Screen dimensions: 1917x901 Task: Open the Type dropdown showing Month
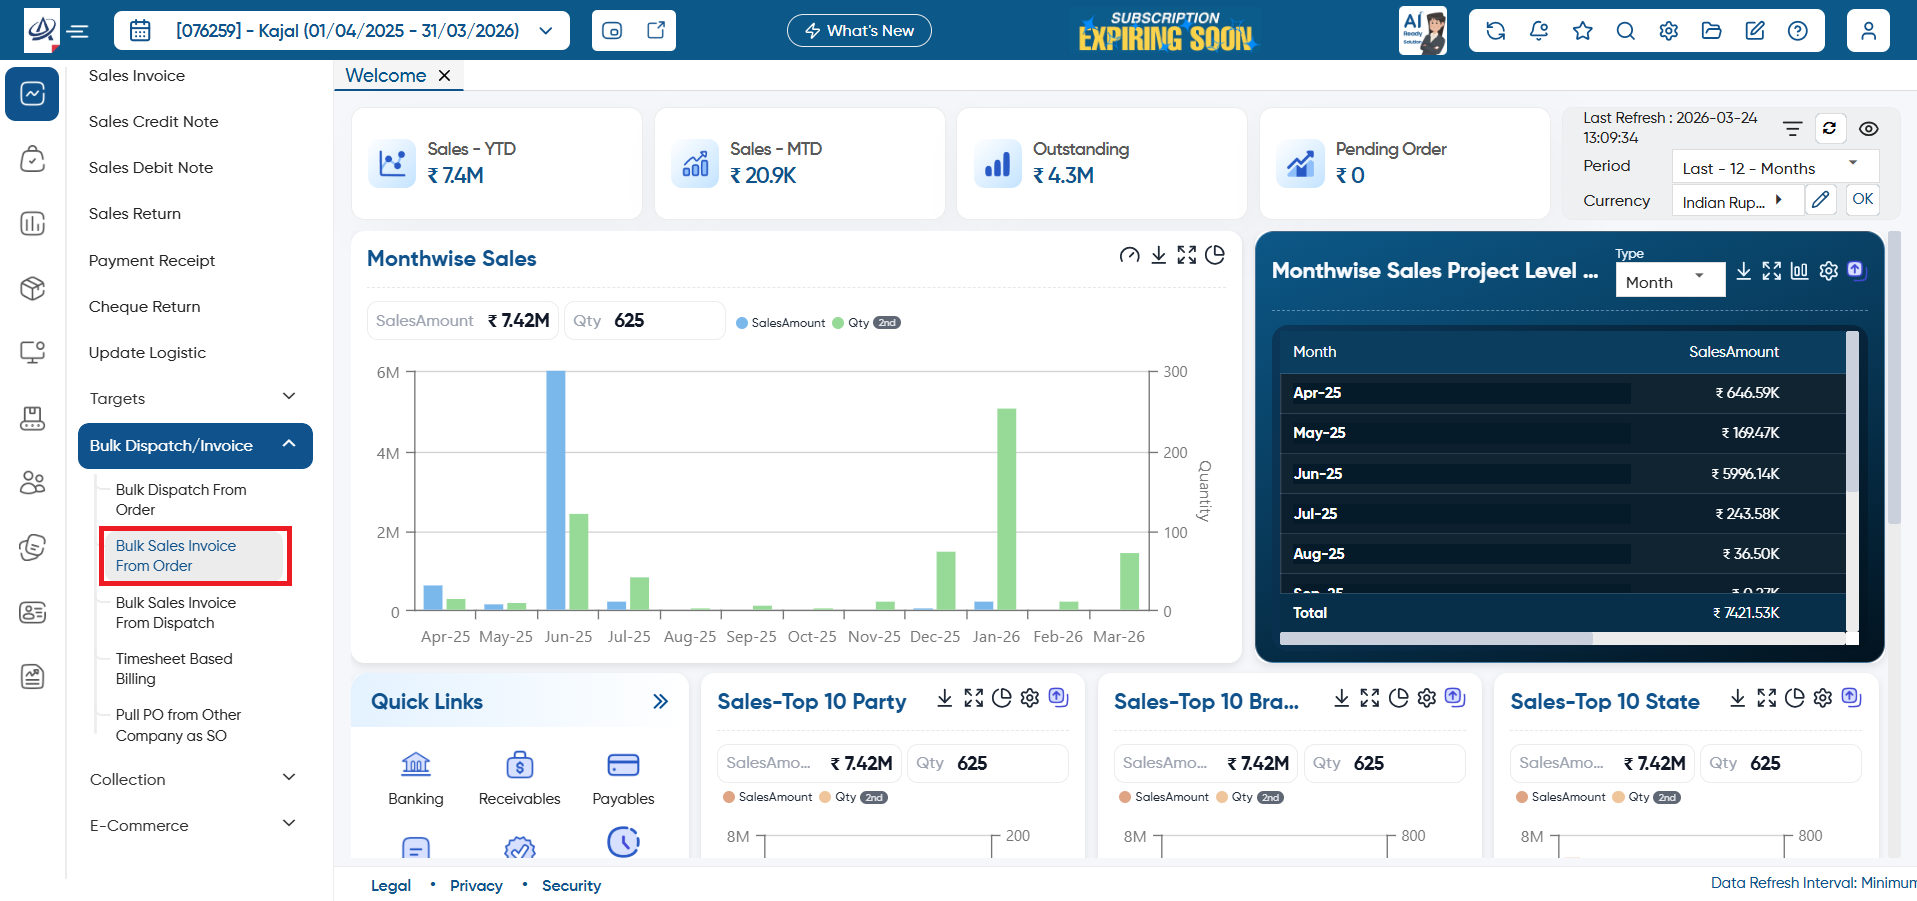pos(1670,280)
